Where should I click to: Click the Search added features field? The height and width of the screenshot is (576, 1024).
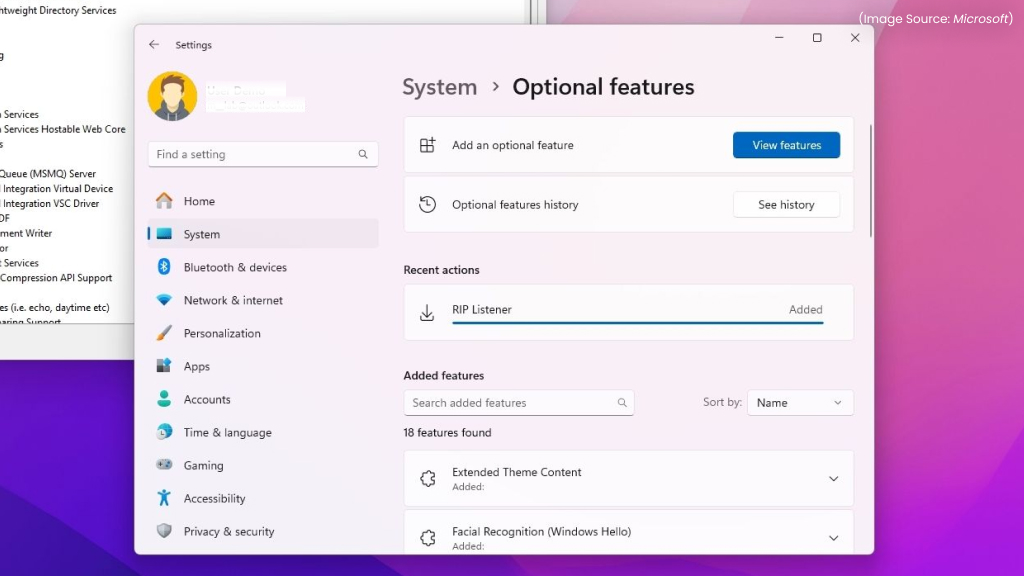(510, 403)
